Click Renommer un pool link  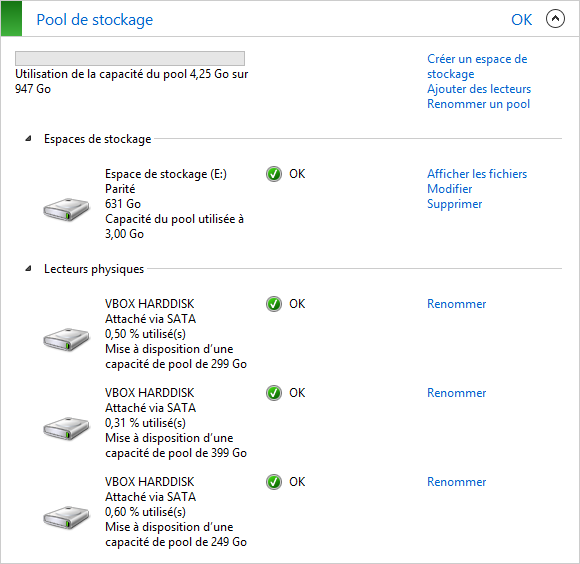click(x=478, y=104)
